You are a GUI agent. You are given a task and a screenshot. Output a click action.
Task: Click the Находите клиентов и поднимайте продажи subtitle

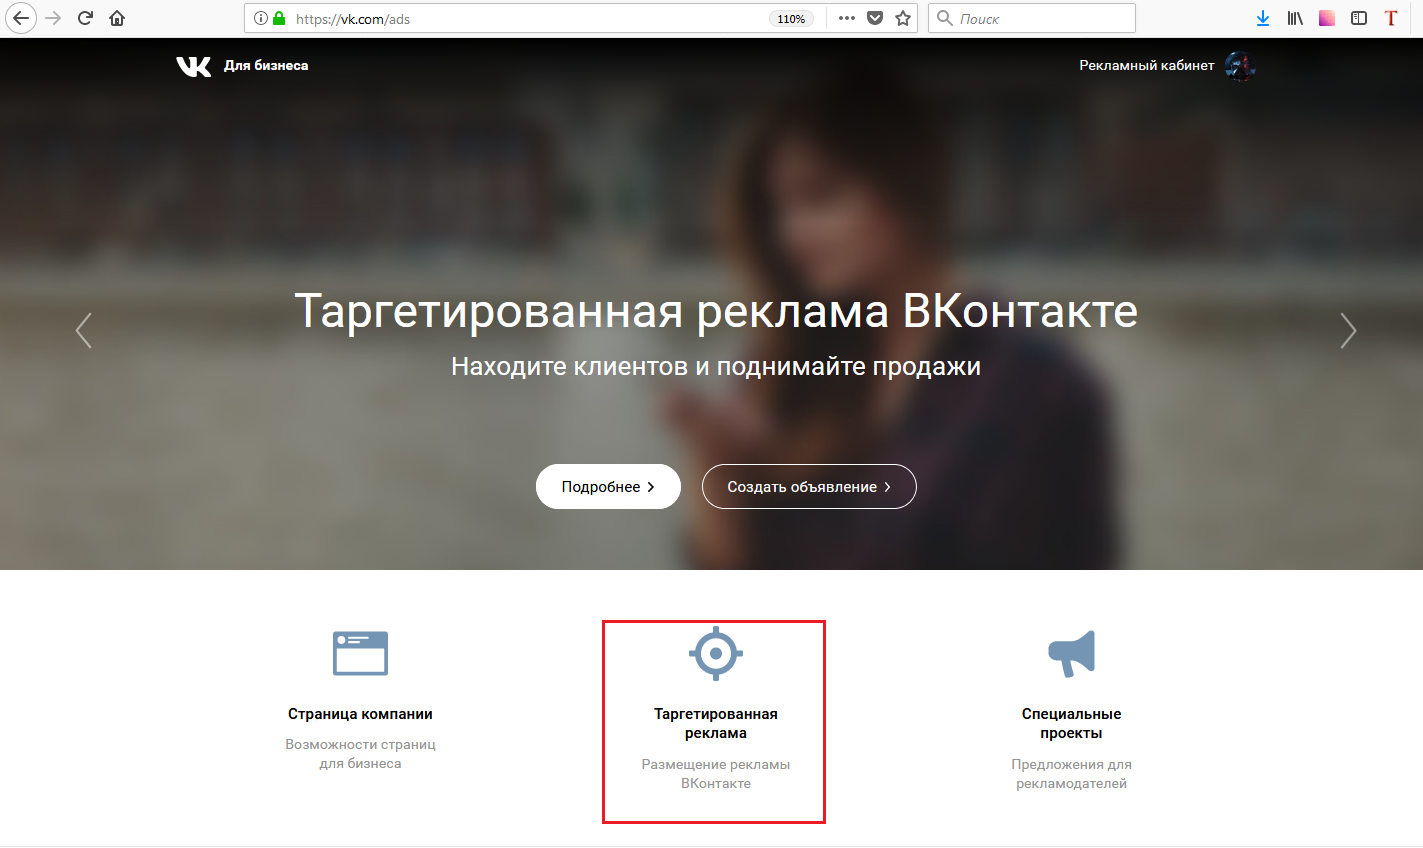(716, 367)
